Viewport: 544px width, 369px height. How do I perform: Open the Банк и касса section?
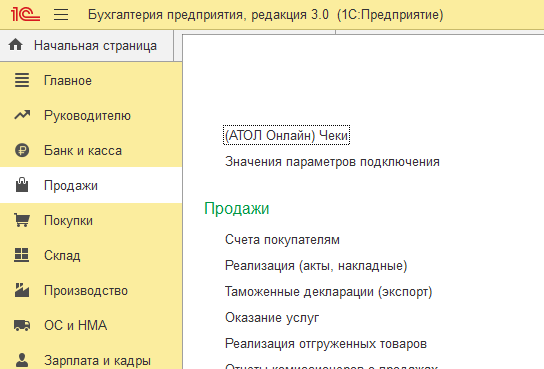click(91, 150)
